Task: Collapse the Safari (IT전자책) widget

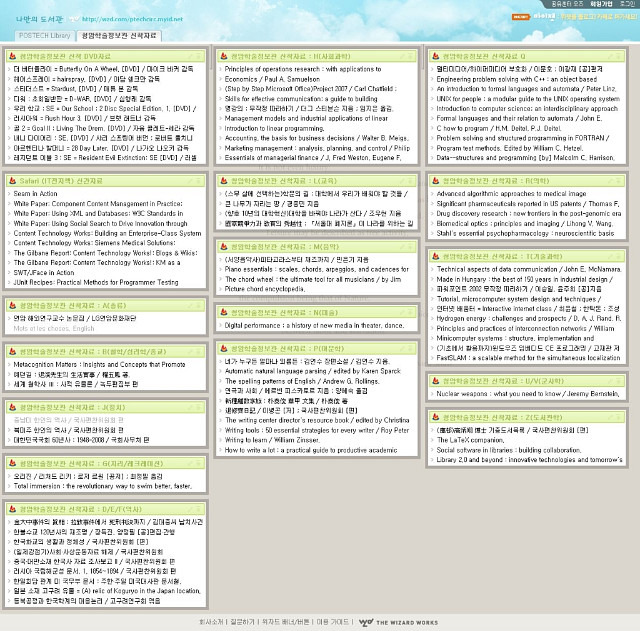Action: [199, 181]
